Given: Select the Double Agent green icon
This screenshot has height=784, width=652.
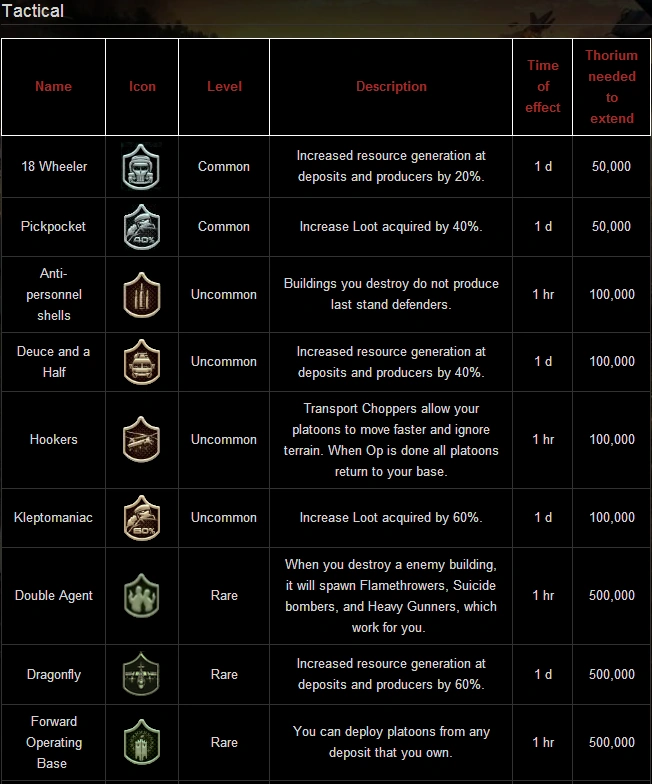Looking at the screenshot, I should [141, 596].
